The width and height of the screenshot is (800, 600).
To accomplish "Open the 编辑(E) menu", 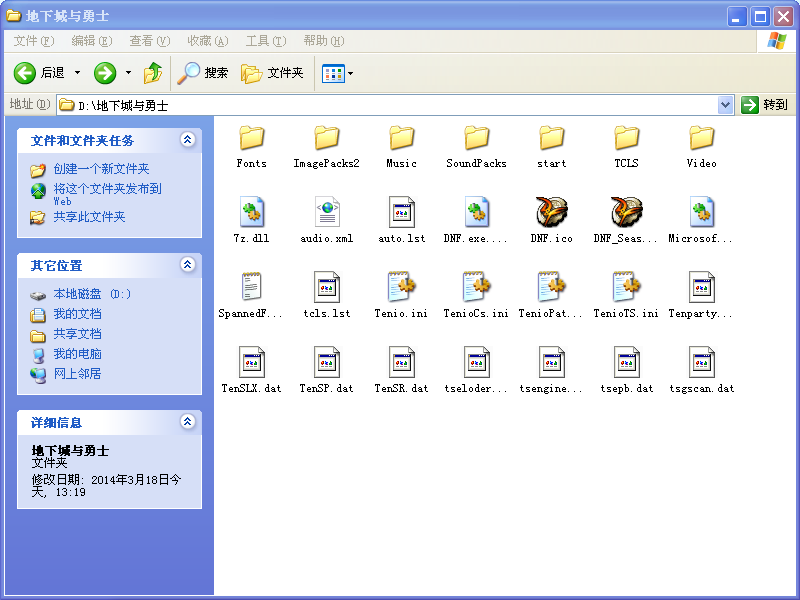I will [92, 41].
